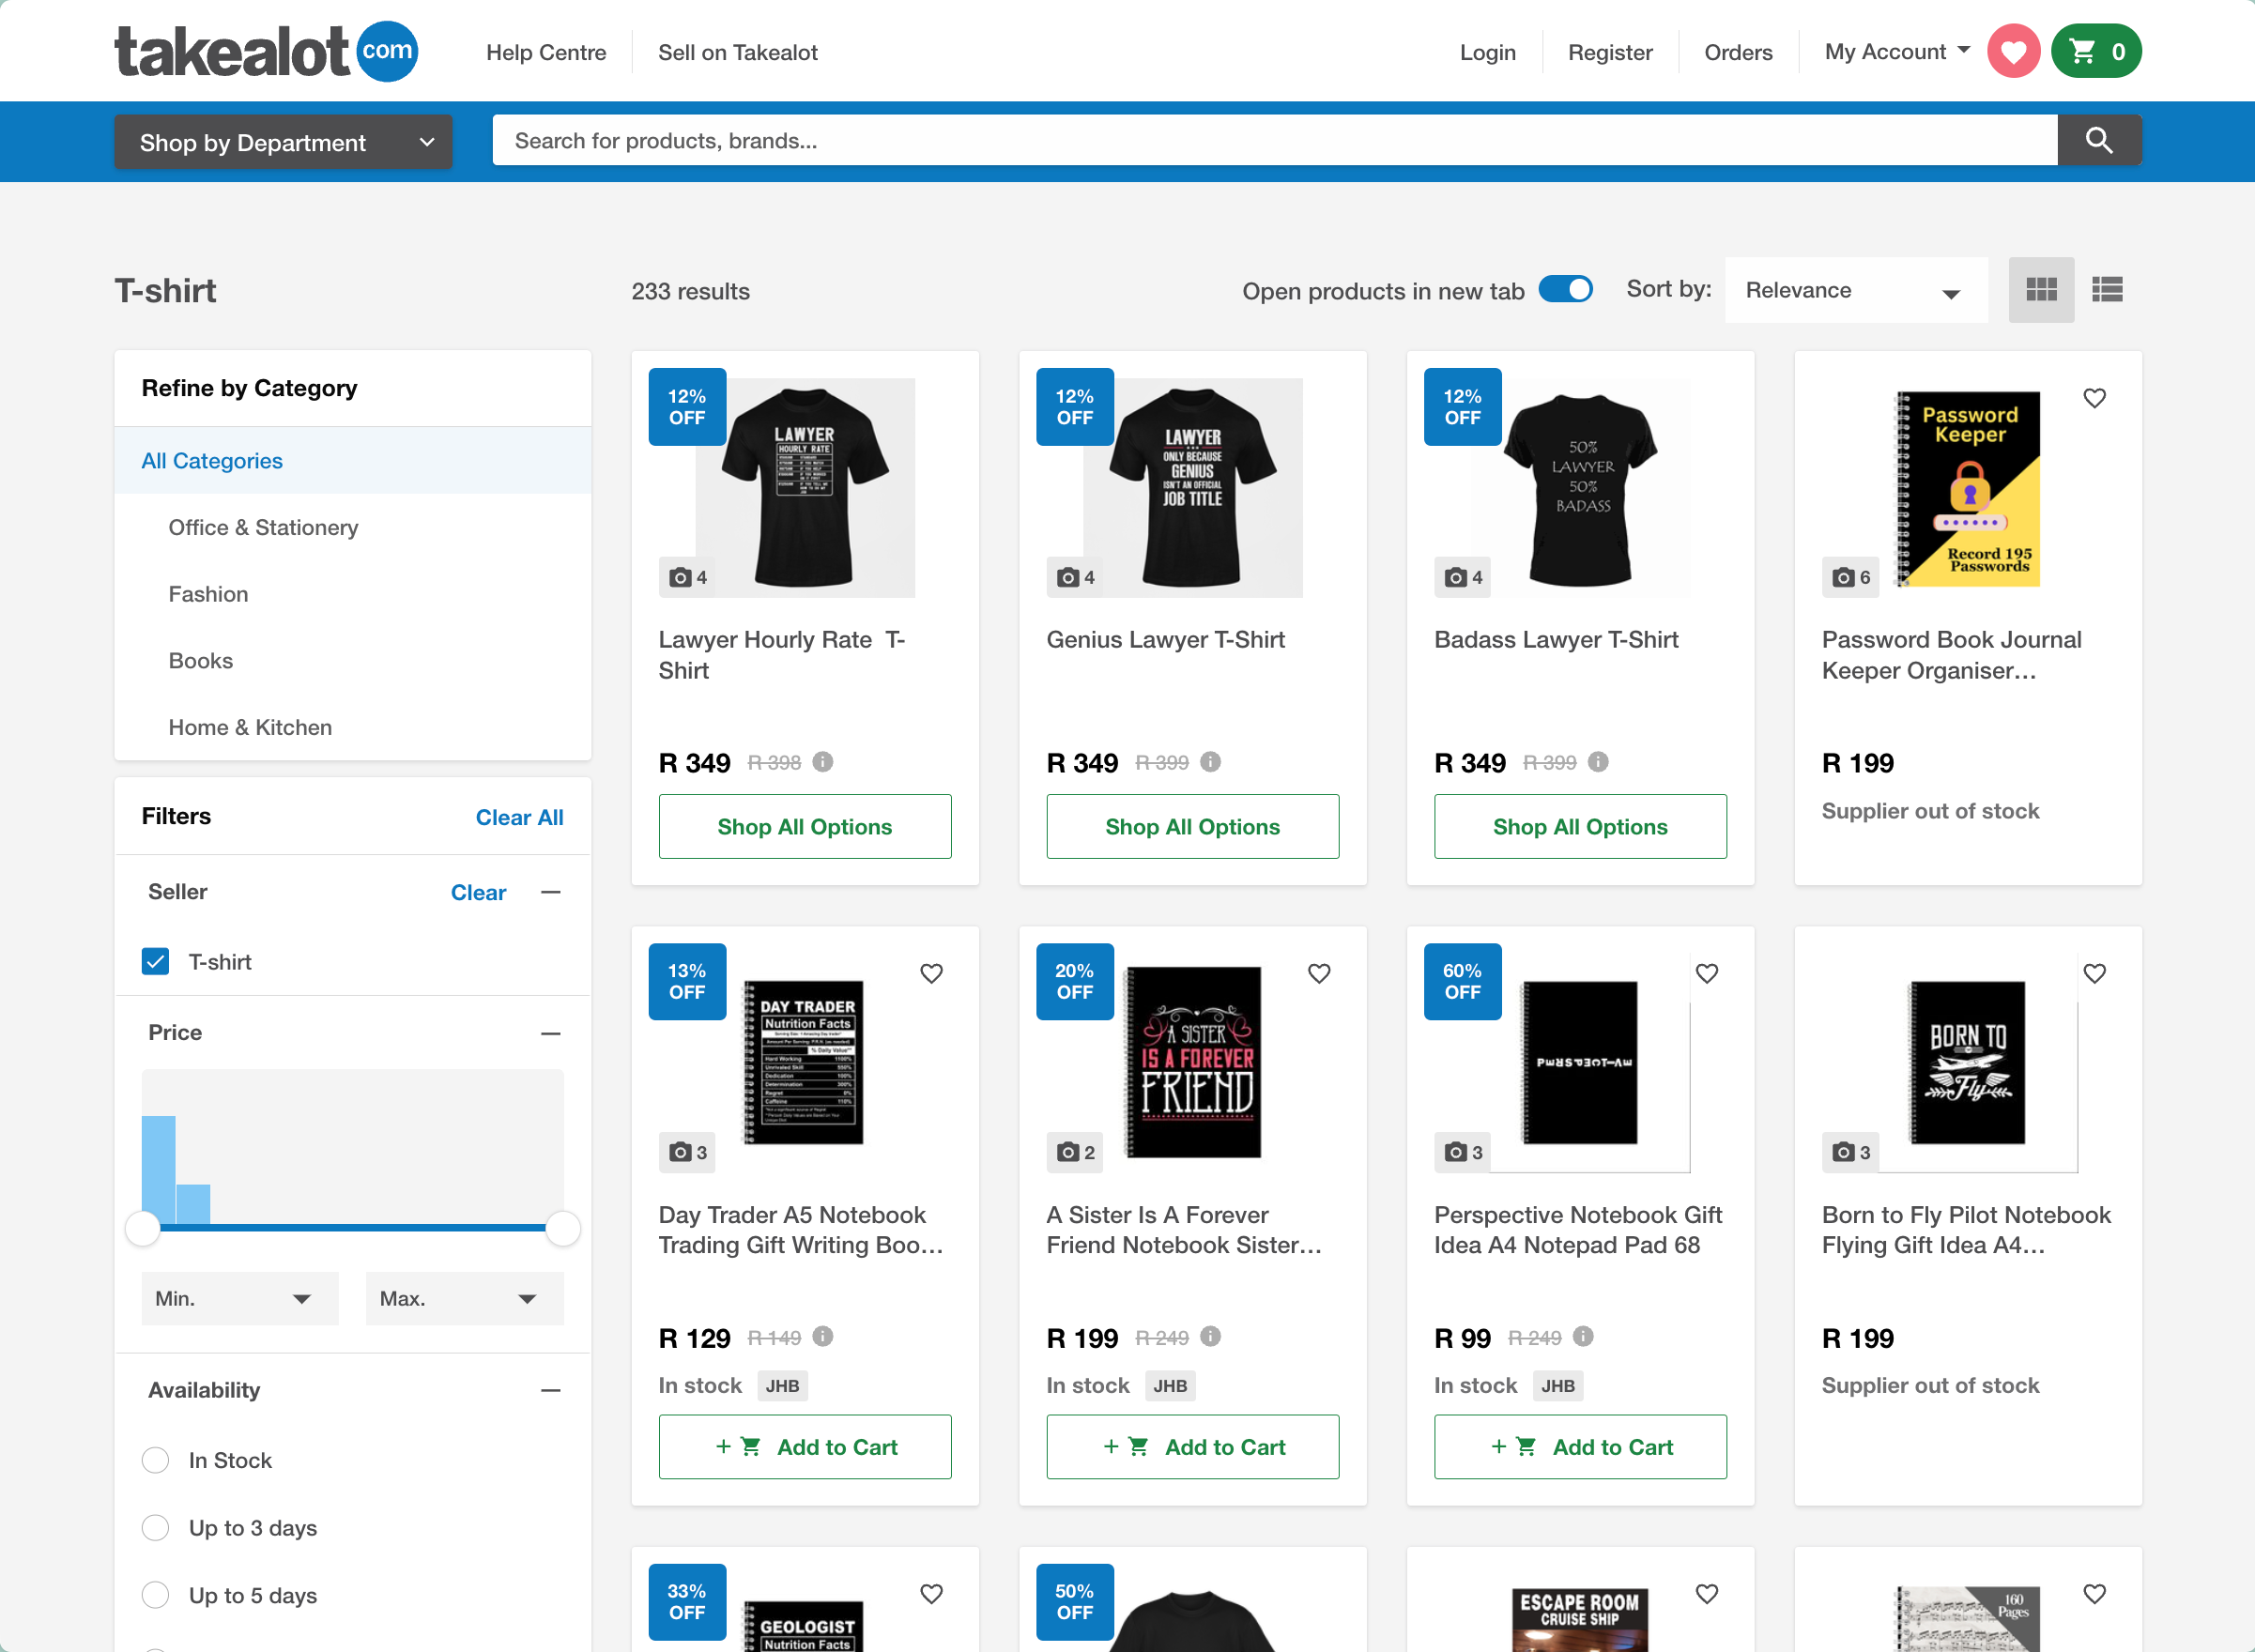
Task: Select the Fashion category
Action: [208, 594]
